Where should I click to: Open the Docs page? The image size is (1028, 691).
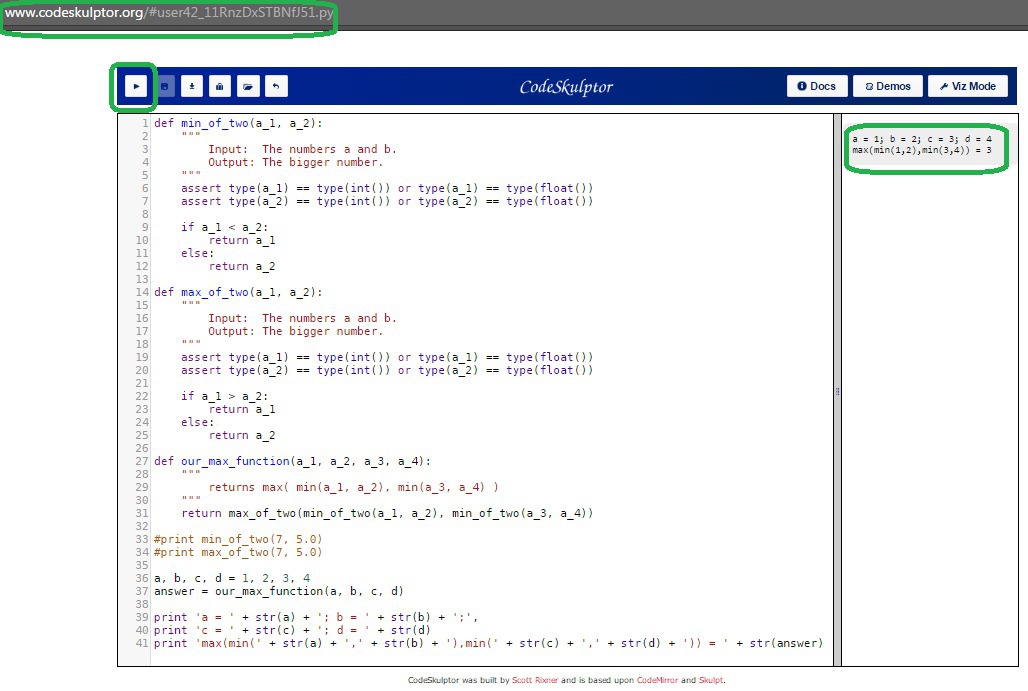817,86
